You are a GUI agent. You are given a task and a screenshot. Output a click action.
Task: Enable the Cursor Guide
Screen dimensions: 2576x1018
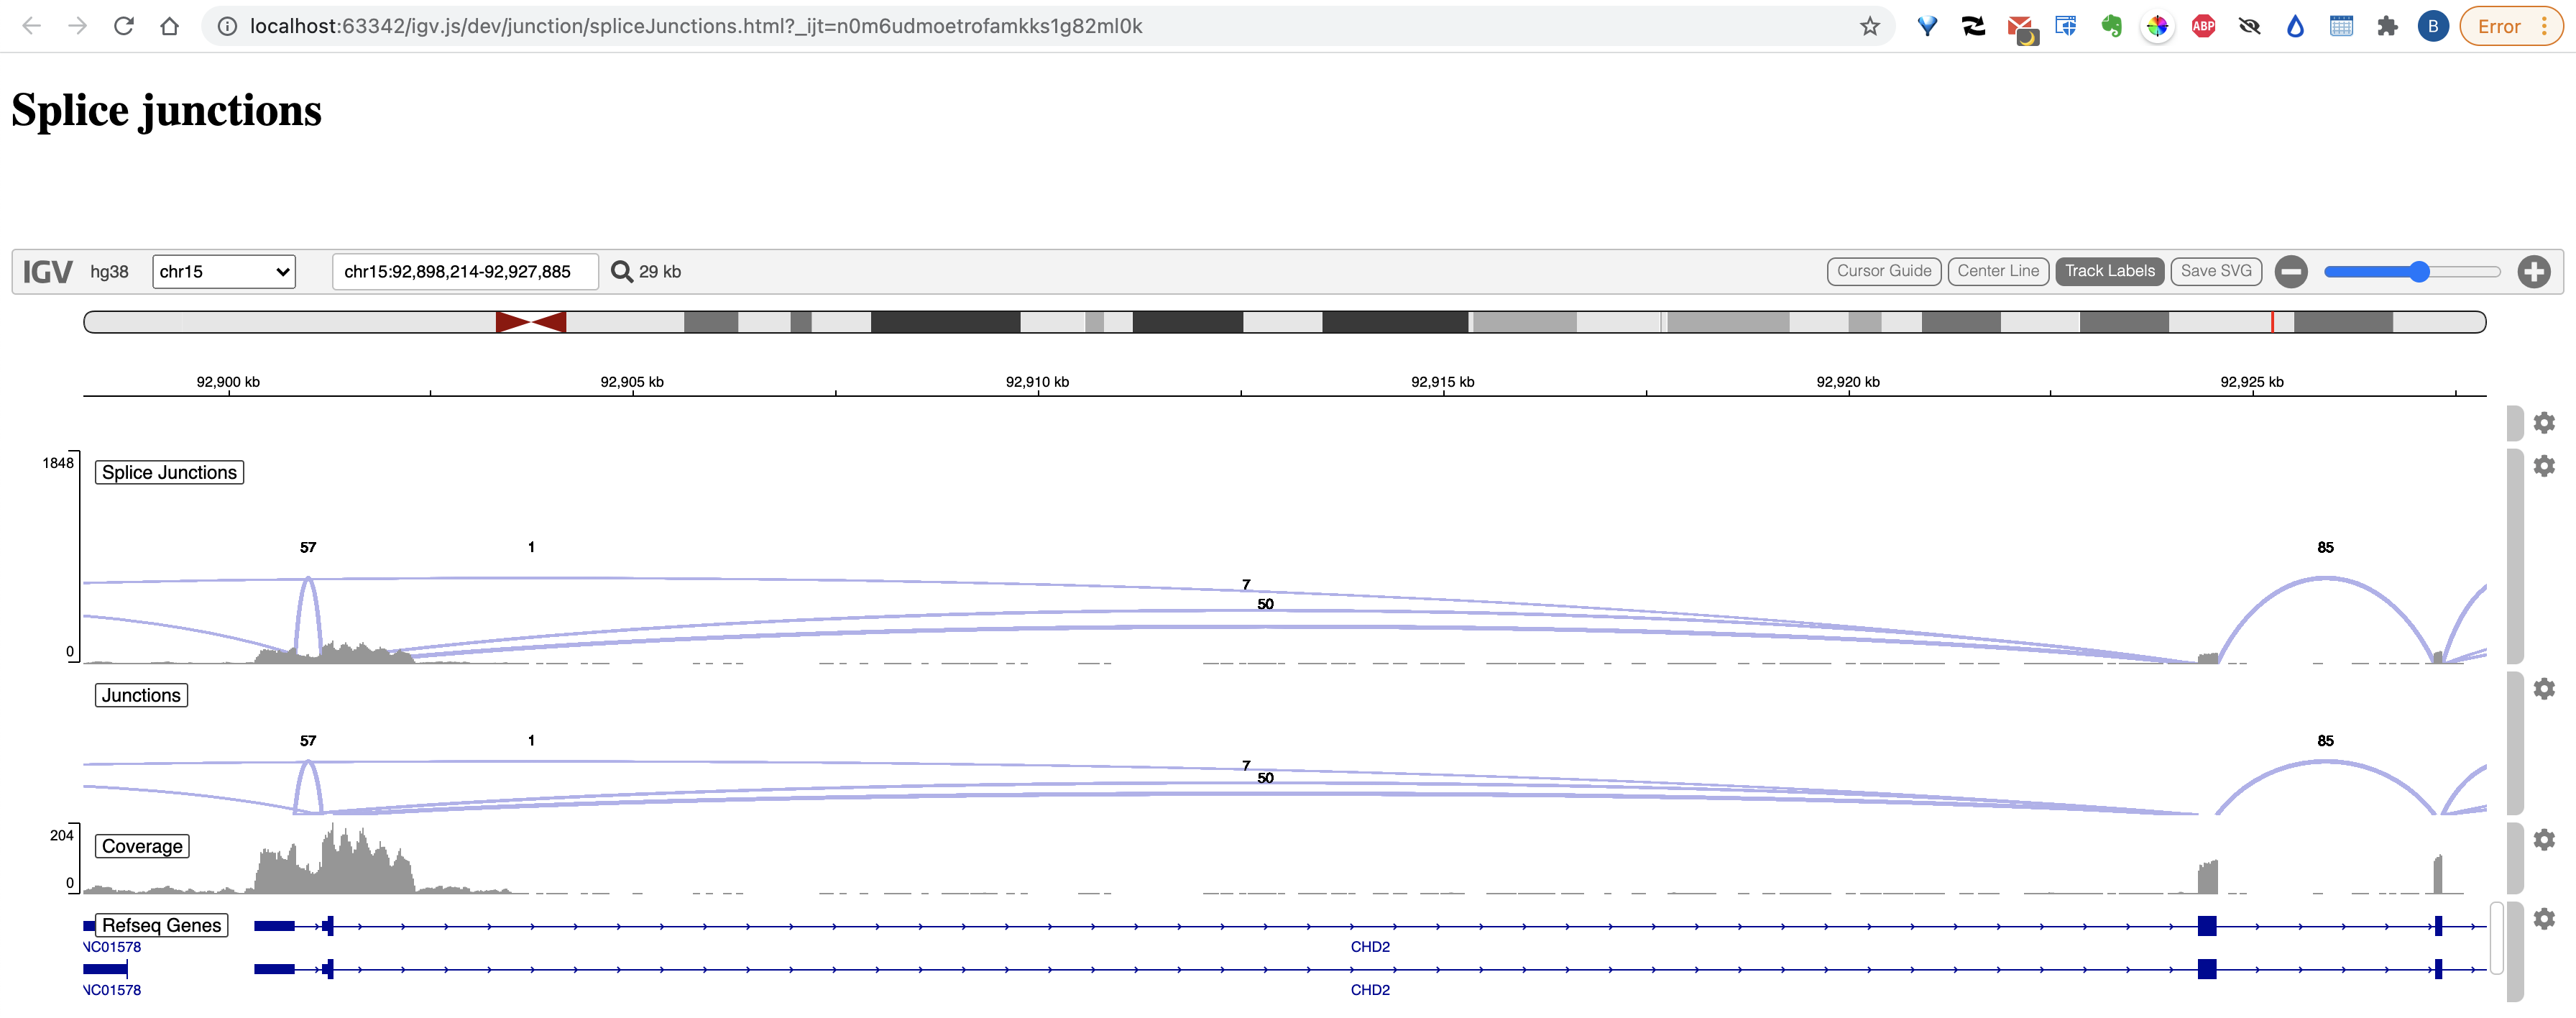pos(1884,271)
